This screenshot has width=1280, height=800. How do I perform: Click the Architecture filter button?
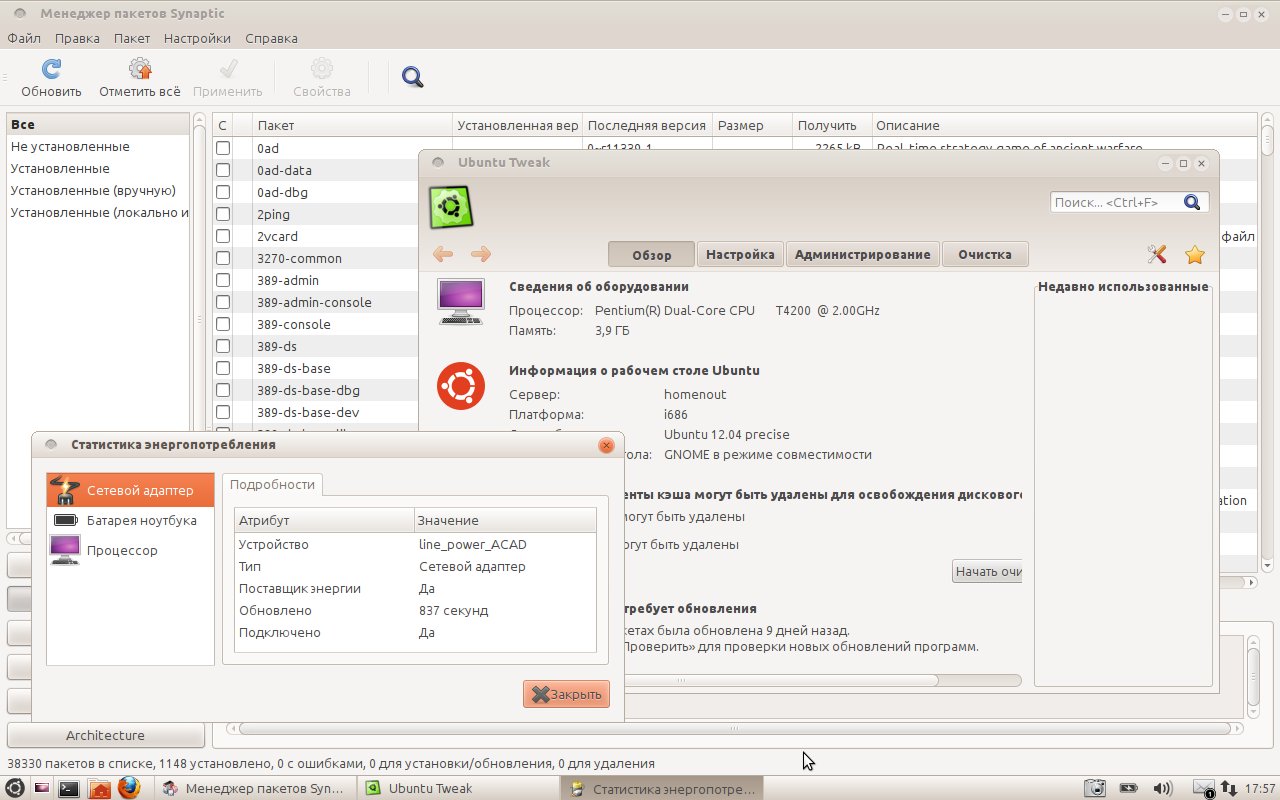(x=105, y=735)
